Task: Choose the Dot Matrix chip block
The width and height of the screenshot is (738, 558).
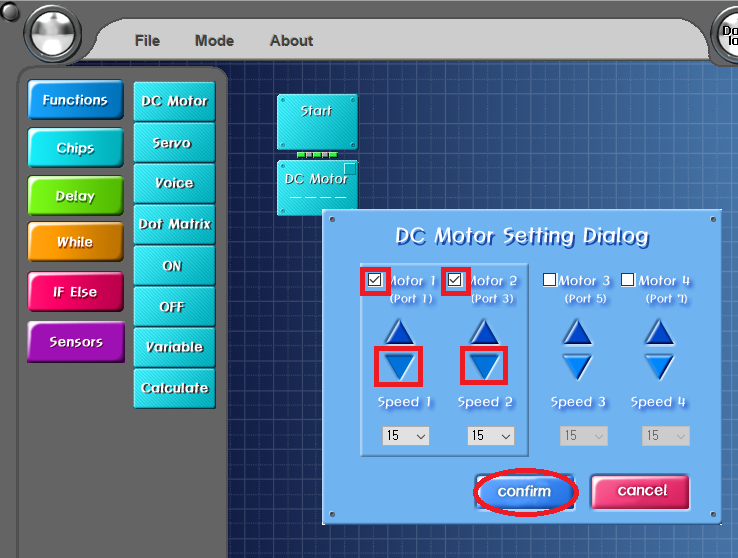Action: click(x=175, y=224)
